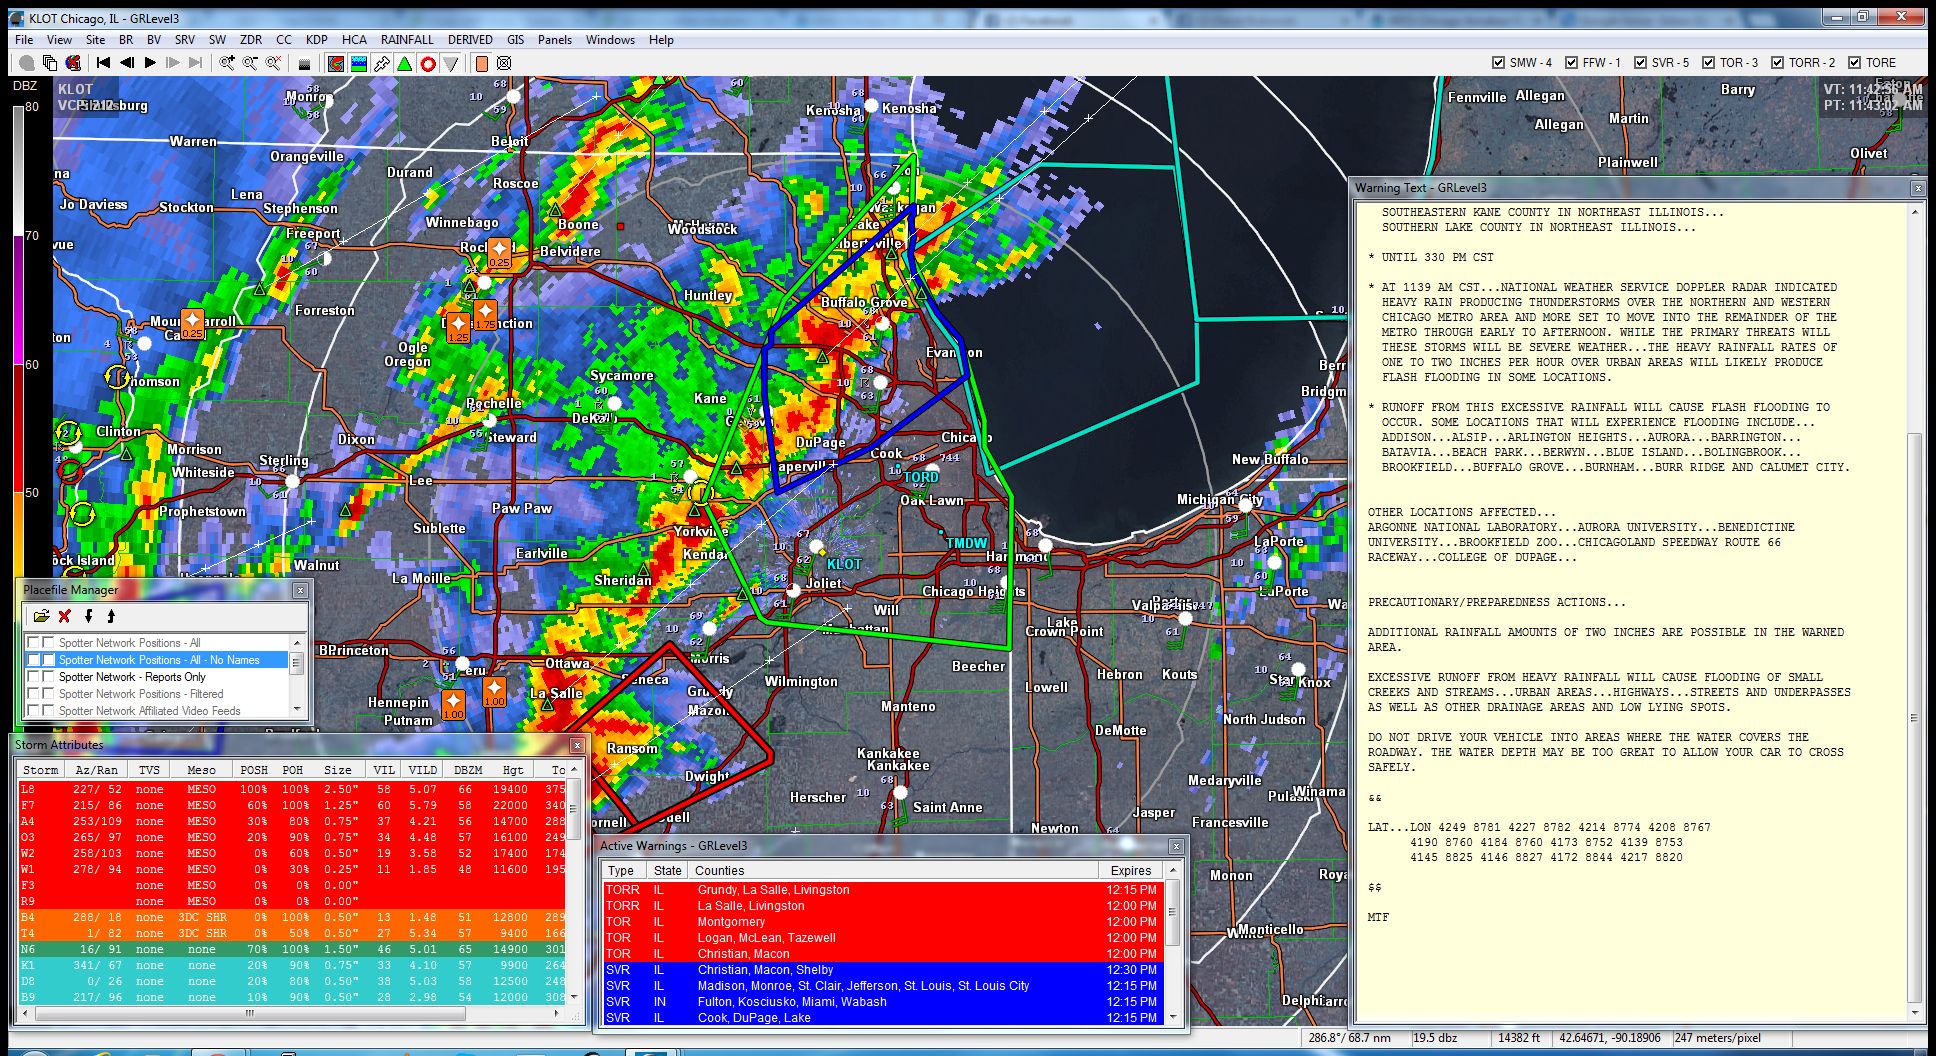The width and height of the screenshot is (1936, 1056).
Task: Select the SRV product in menu bar
Action: pyautogui.click(x=185, y=40)
